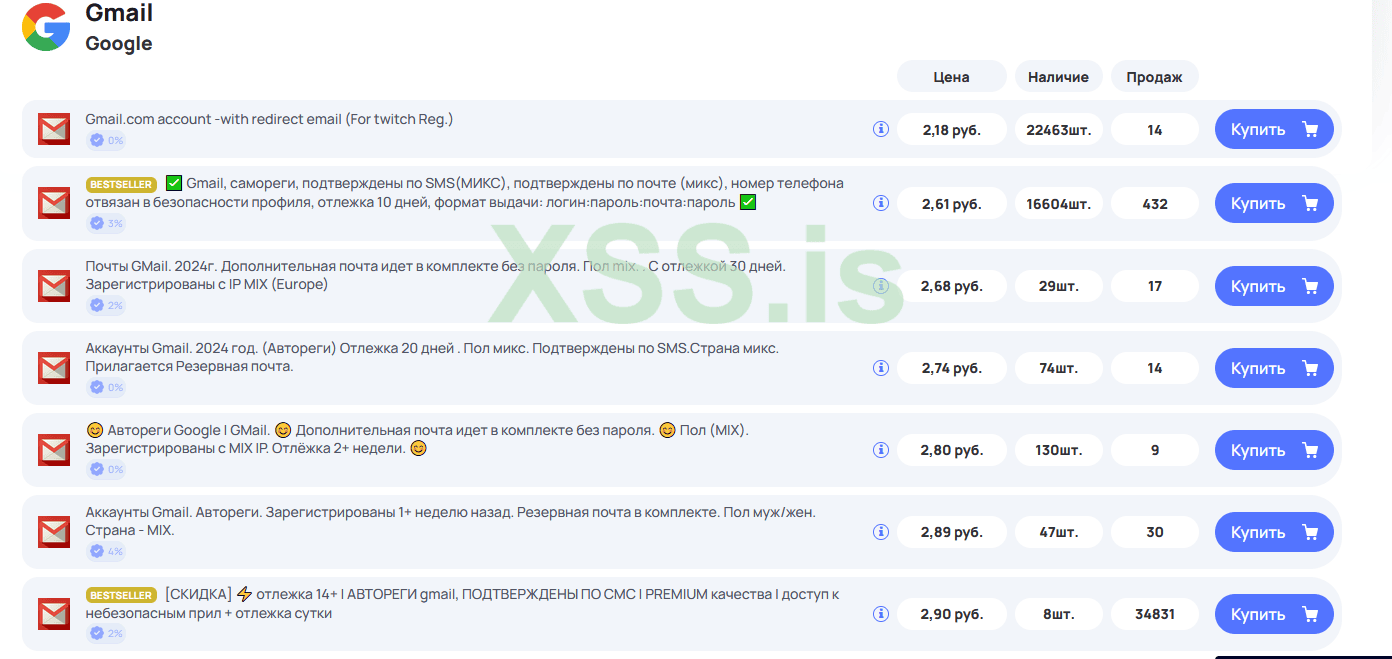Image resolution: width=1392 pixels, height=659 pixels.
Task: Open info icon for the 2,61 руб. listing
Action: click(881, 203)
